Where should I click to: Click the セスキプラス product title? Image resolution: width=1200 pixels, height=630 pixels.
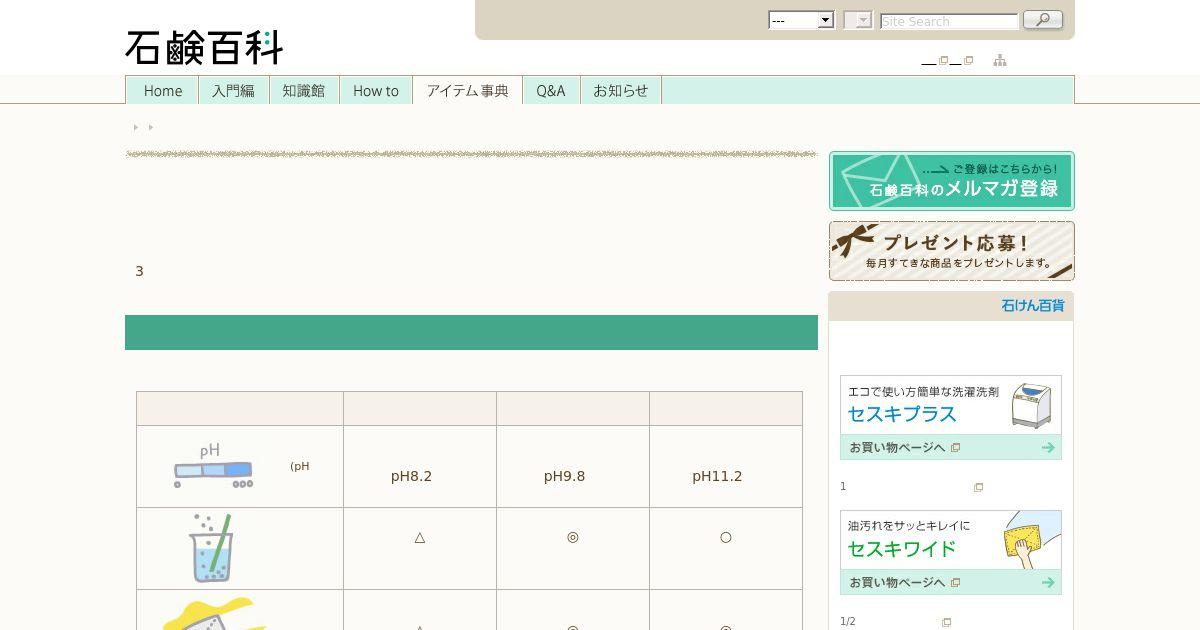coord(902,414)
